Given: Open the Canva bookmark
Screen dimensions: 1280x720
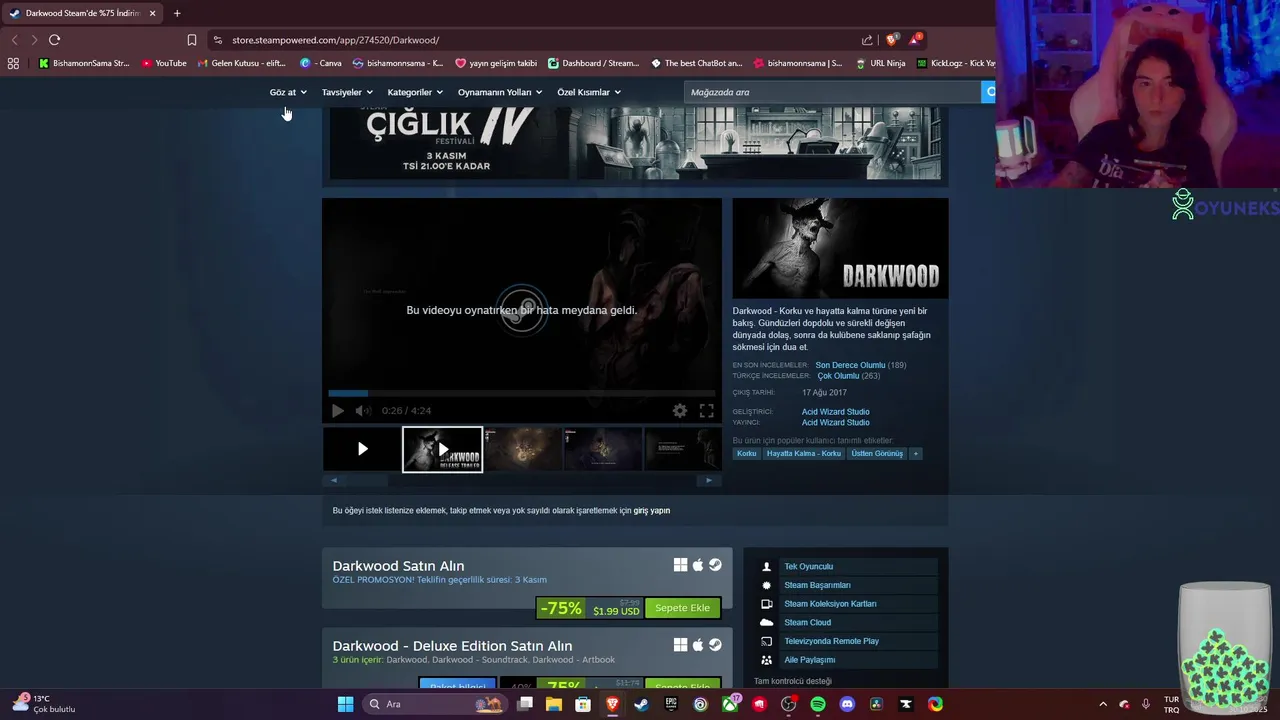Looking at the screenshot, I should tap(321, 63).
